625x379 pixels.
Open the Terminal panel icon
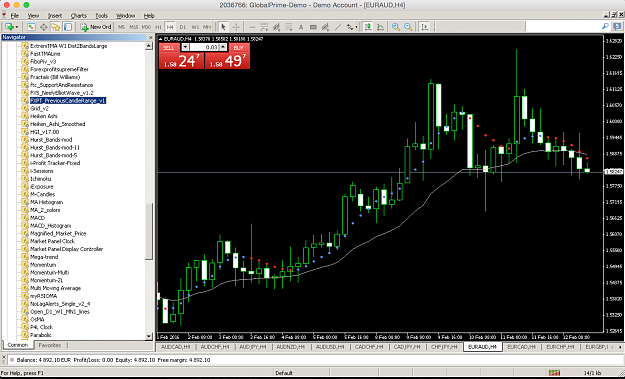[x=68, y=27]
